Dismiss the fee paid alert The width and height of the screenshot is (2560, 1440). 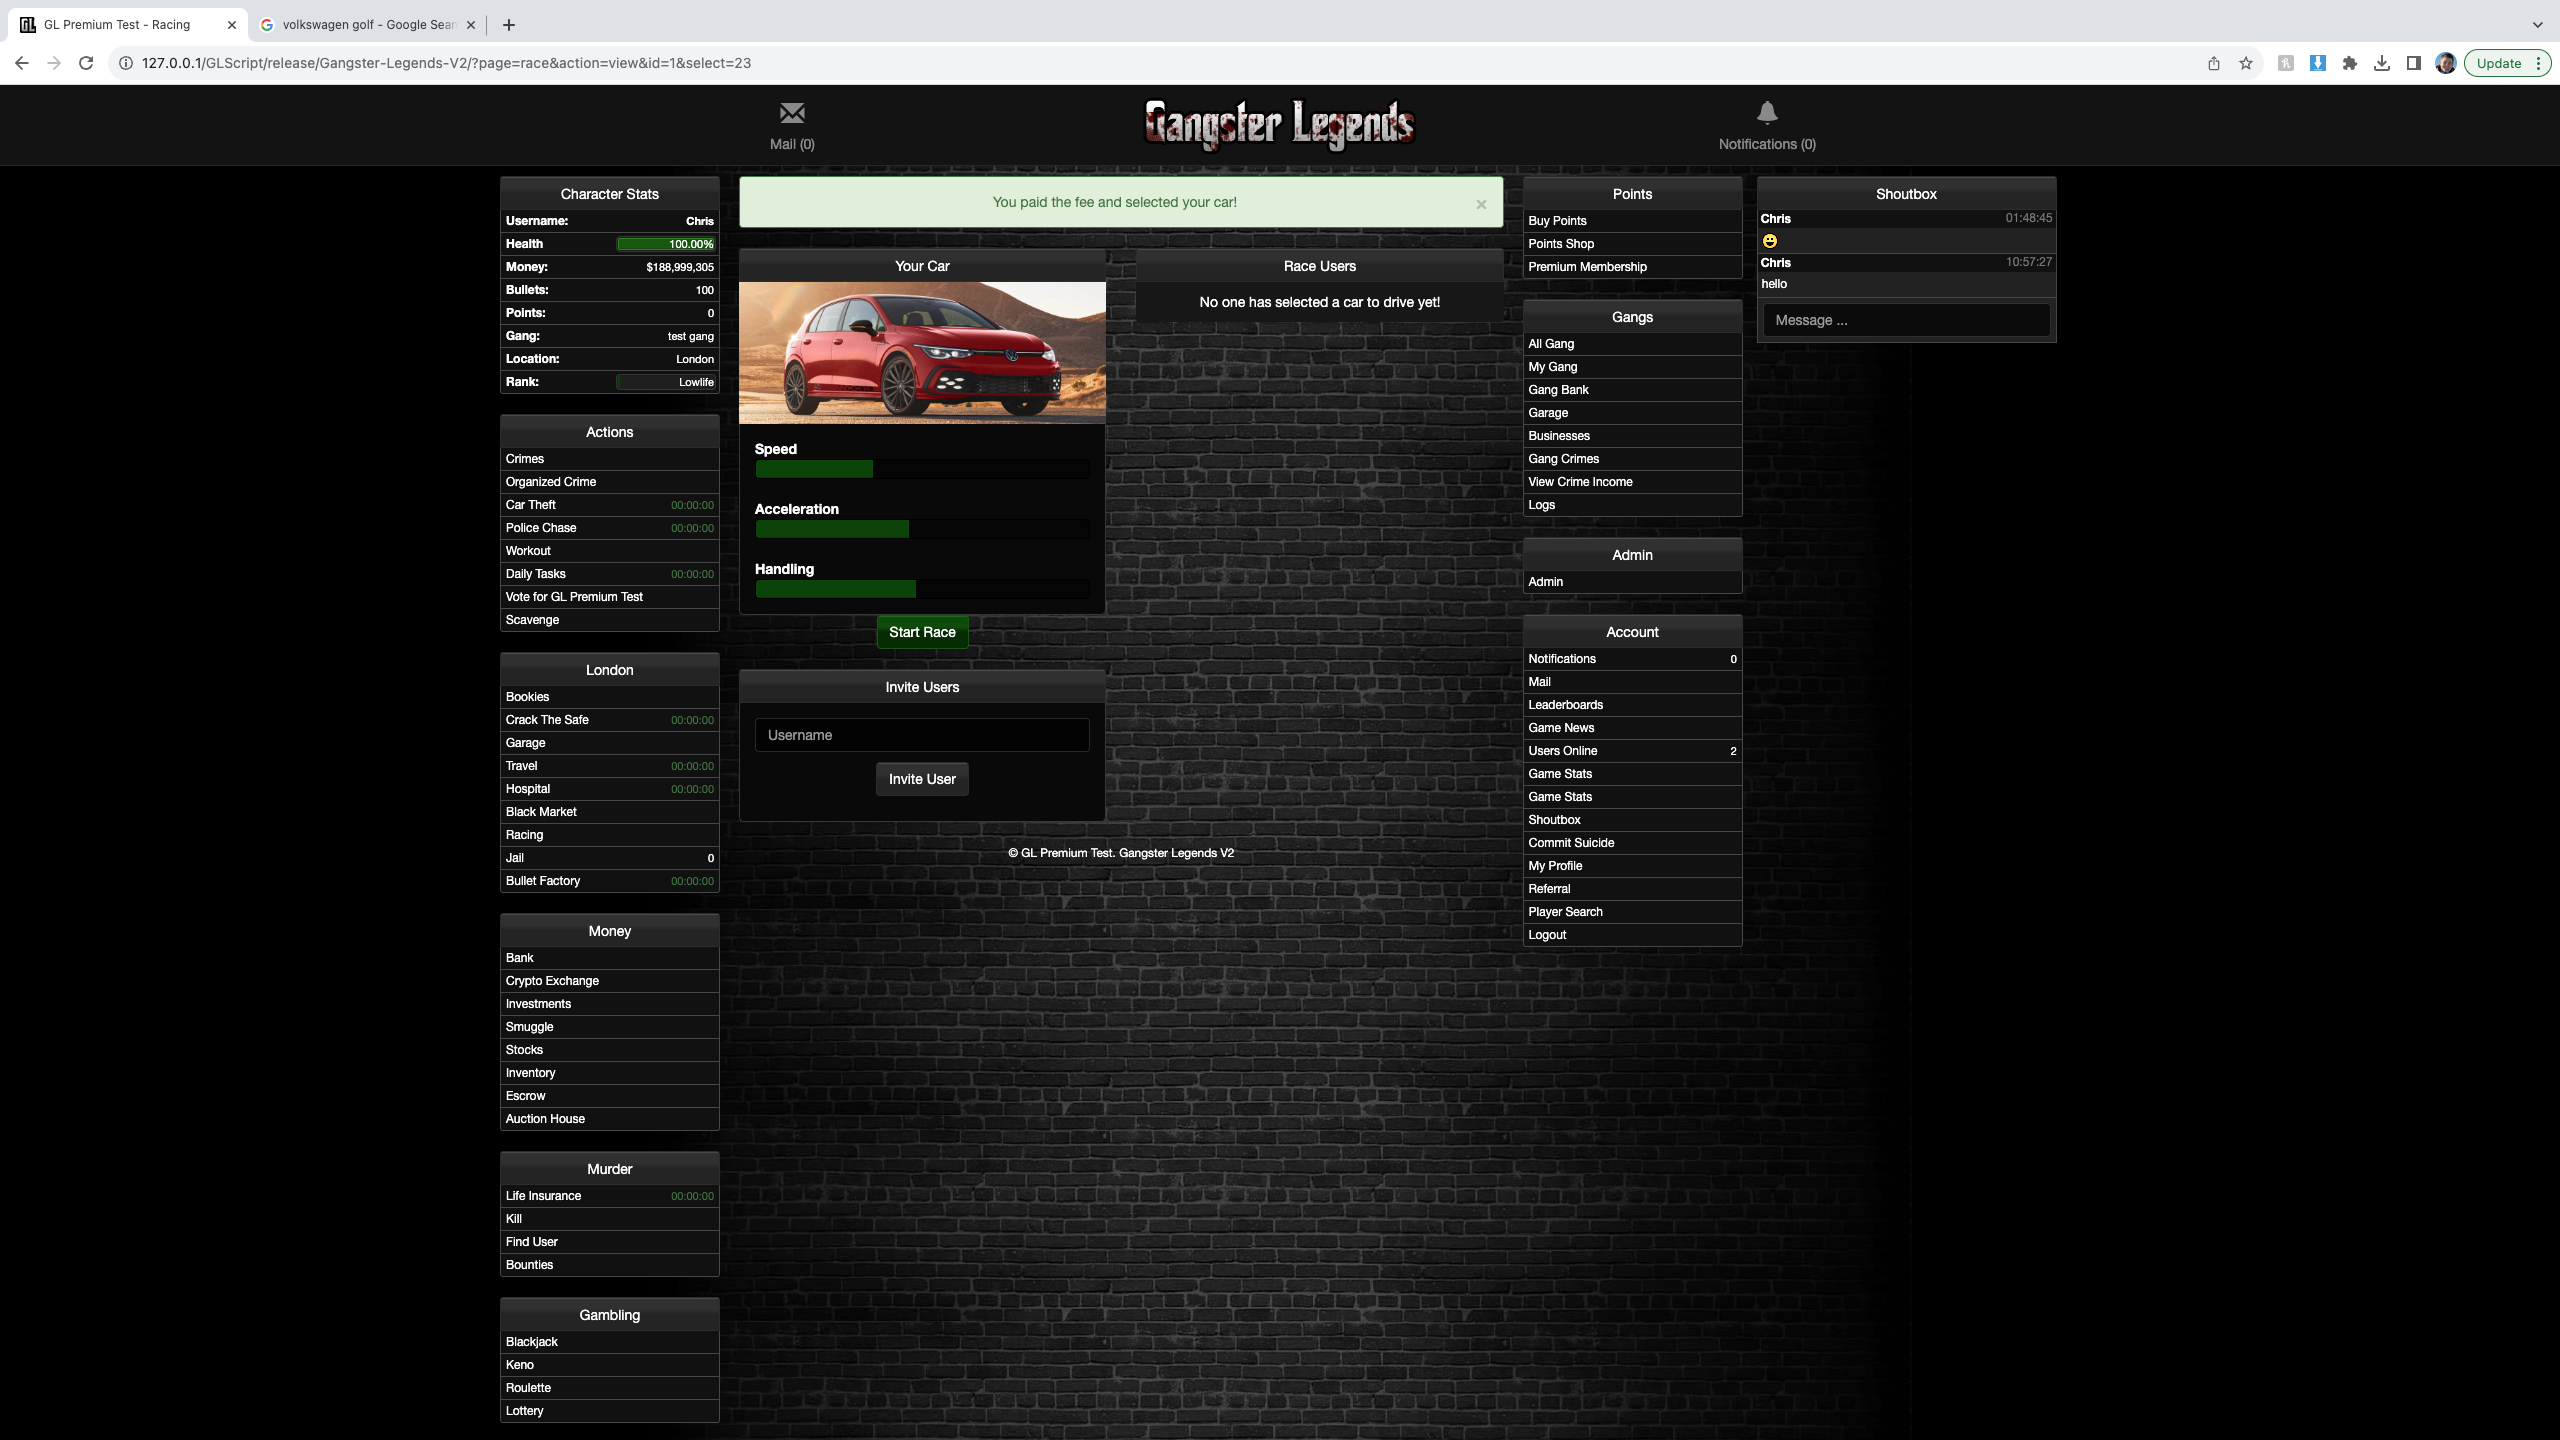pos(1481,204)
